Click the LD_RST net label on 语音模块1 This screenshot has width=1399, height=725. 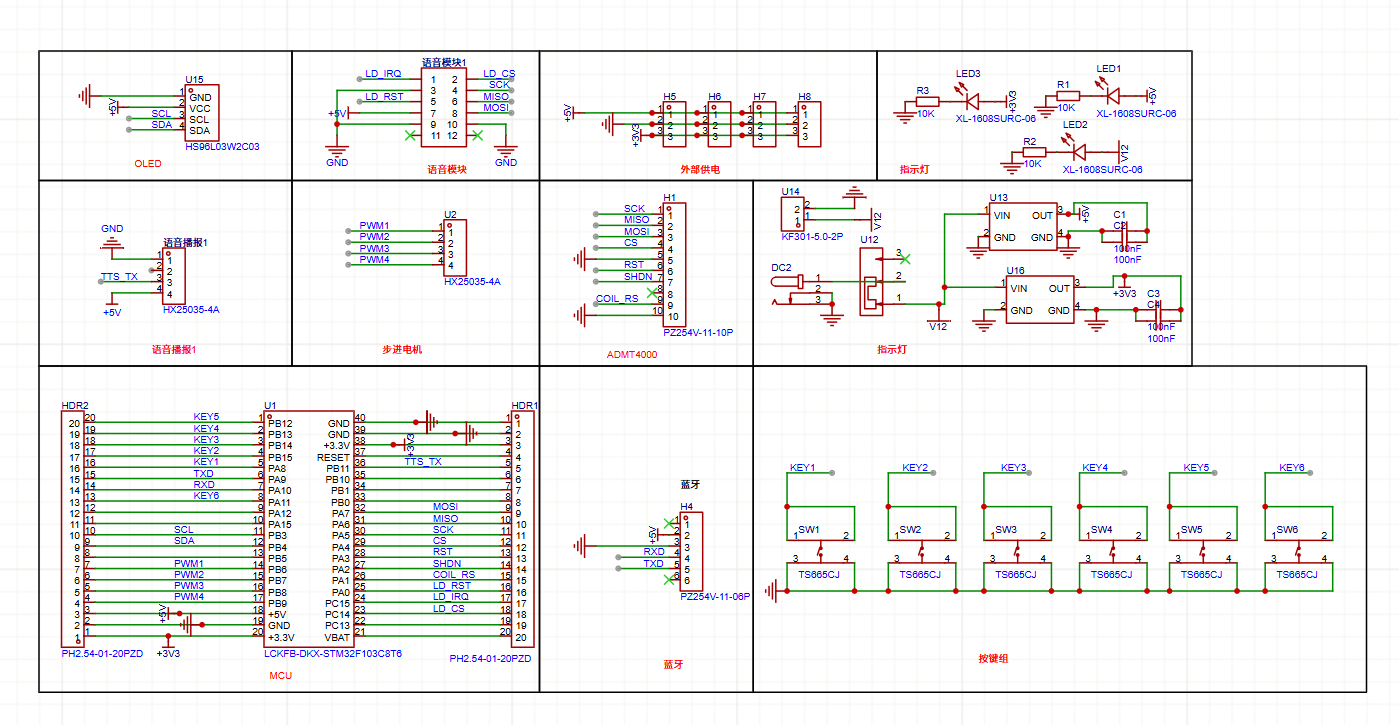pyautogui.click(x=384, y=96)
